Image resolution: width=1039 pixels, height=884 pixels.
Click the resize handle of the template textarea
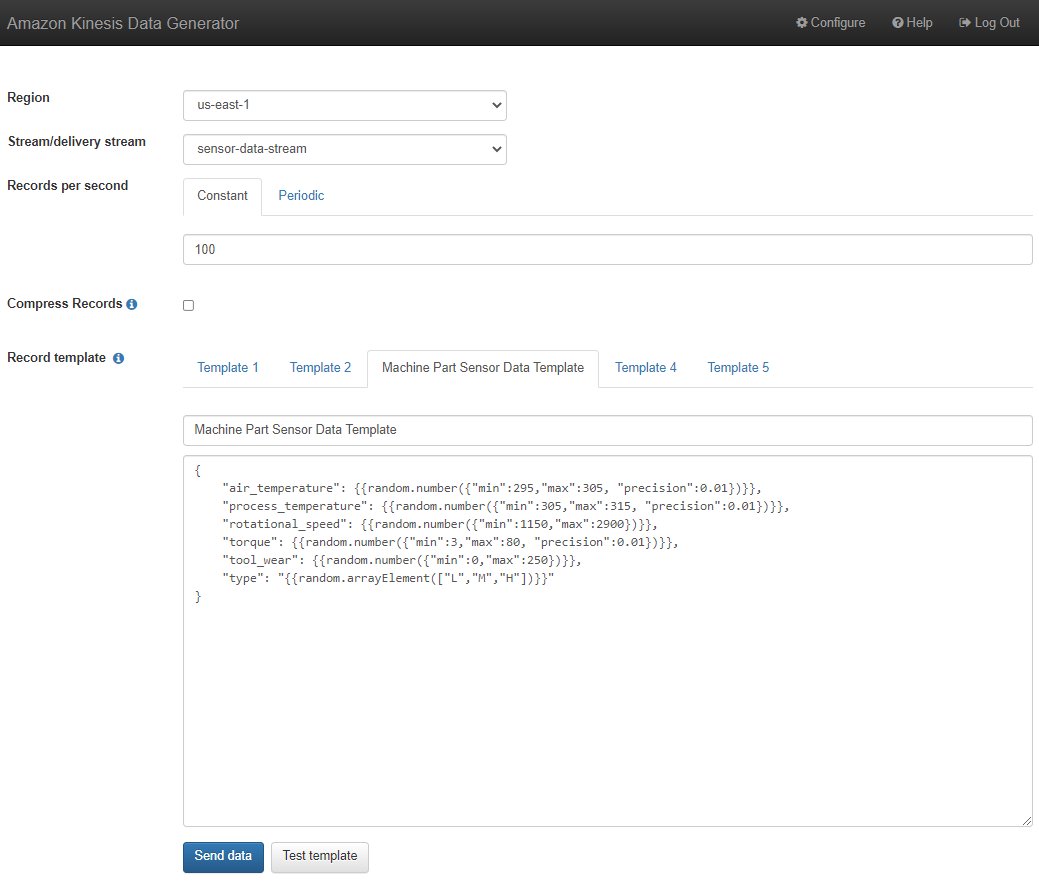click(1026, 821)
